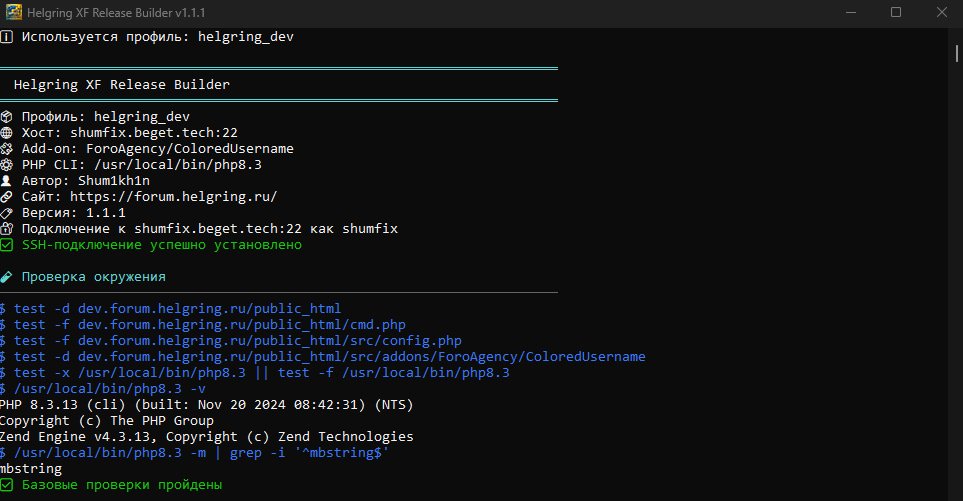Maximize the Release Builder window
Screen dimensions: 963x501
pos(896,12)
